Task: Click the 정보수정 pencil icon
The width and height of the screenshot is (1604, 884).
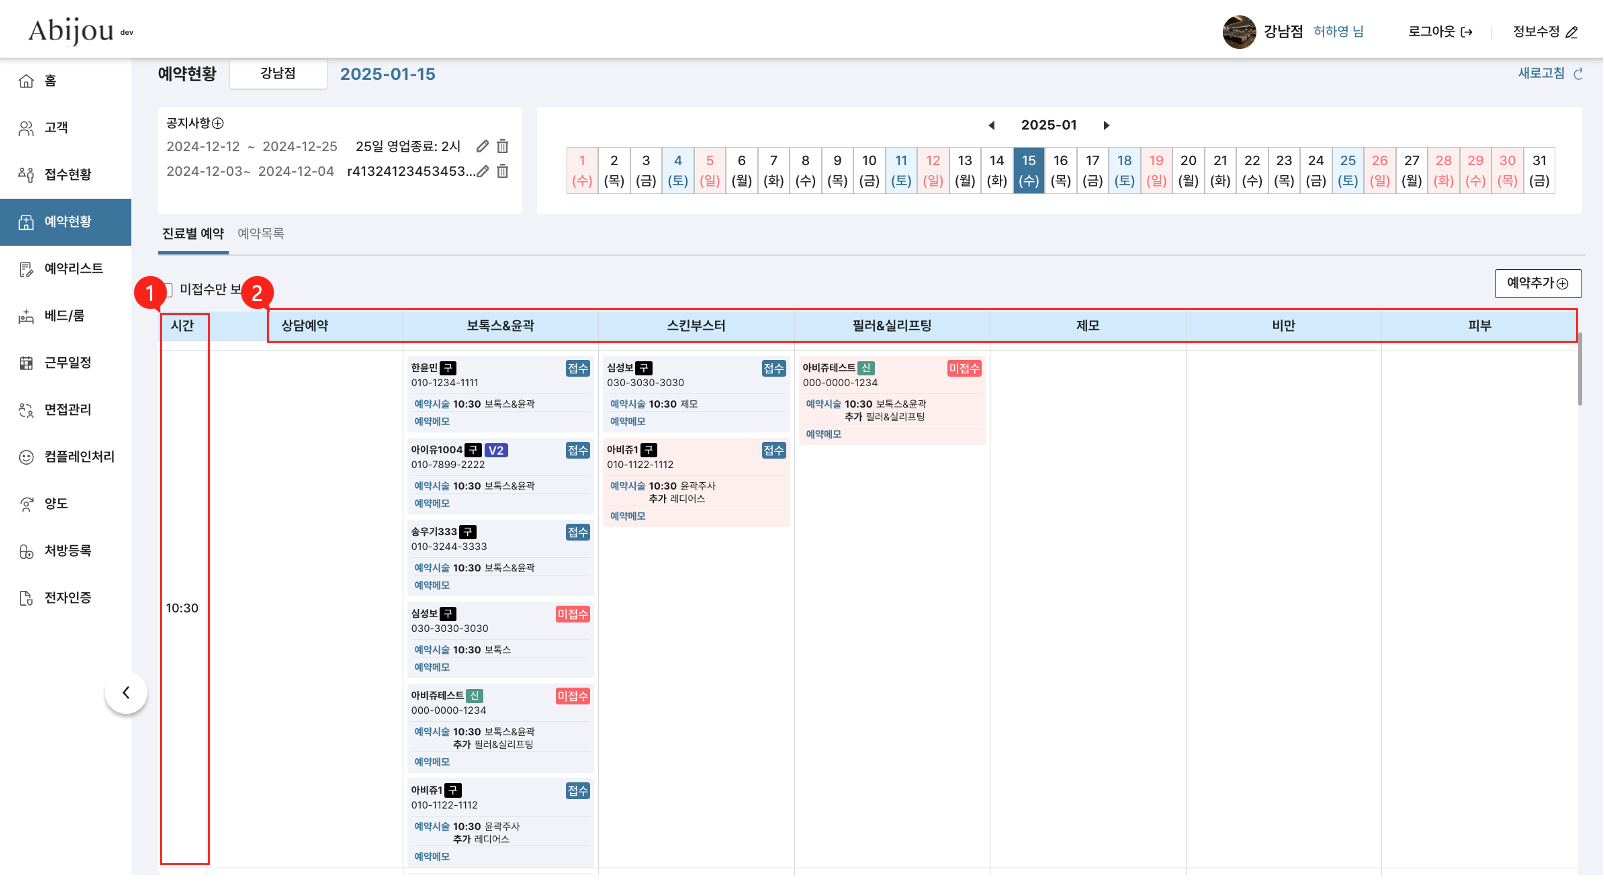Action: click(1572, 32)
